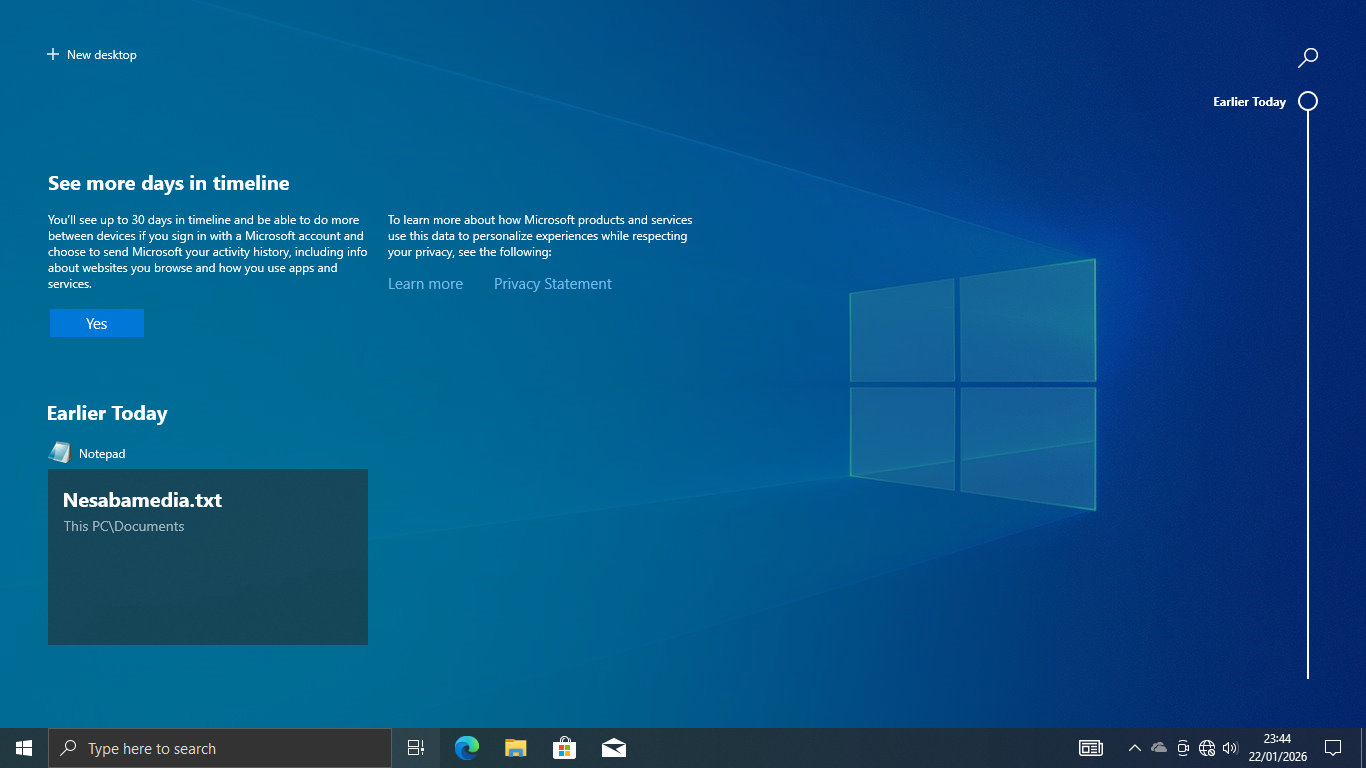Open the Action Center notifications panel
Image resolution: width=1366 pixels, height=768 pixels.
tap(1332, 748)
